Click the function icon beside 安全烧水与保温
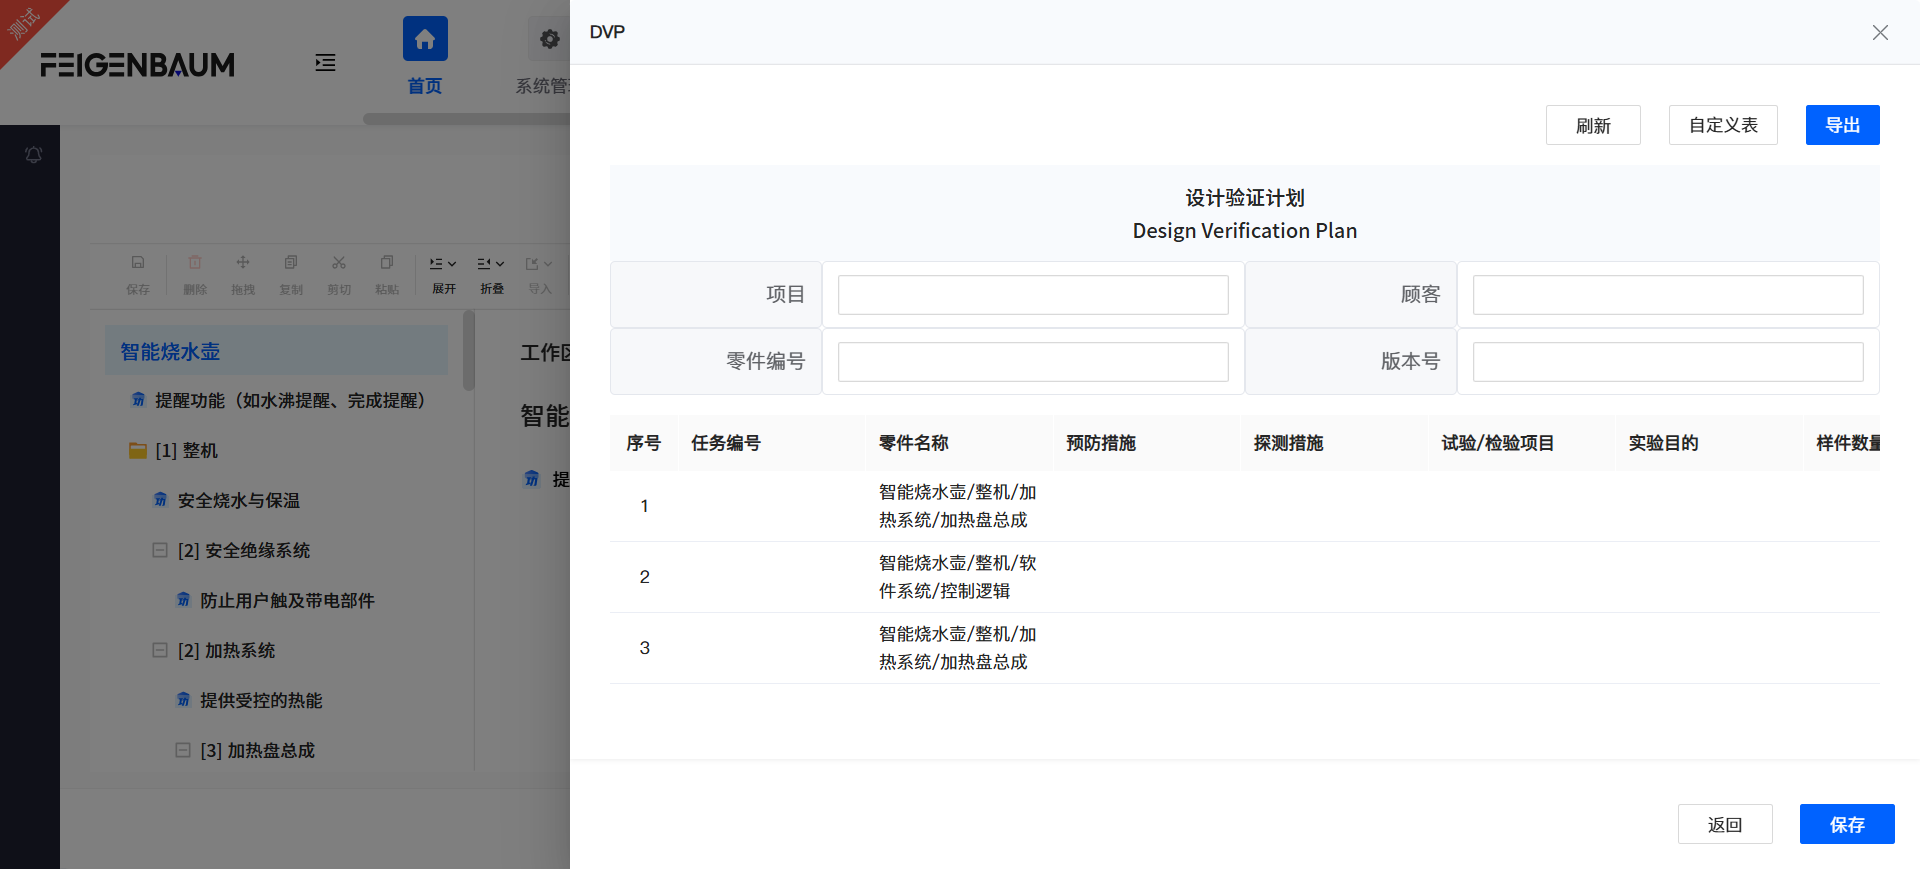This screenshot has height=869, width=1920. point(160,500)
